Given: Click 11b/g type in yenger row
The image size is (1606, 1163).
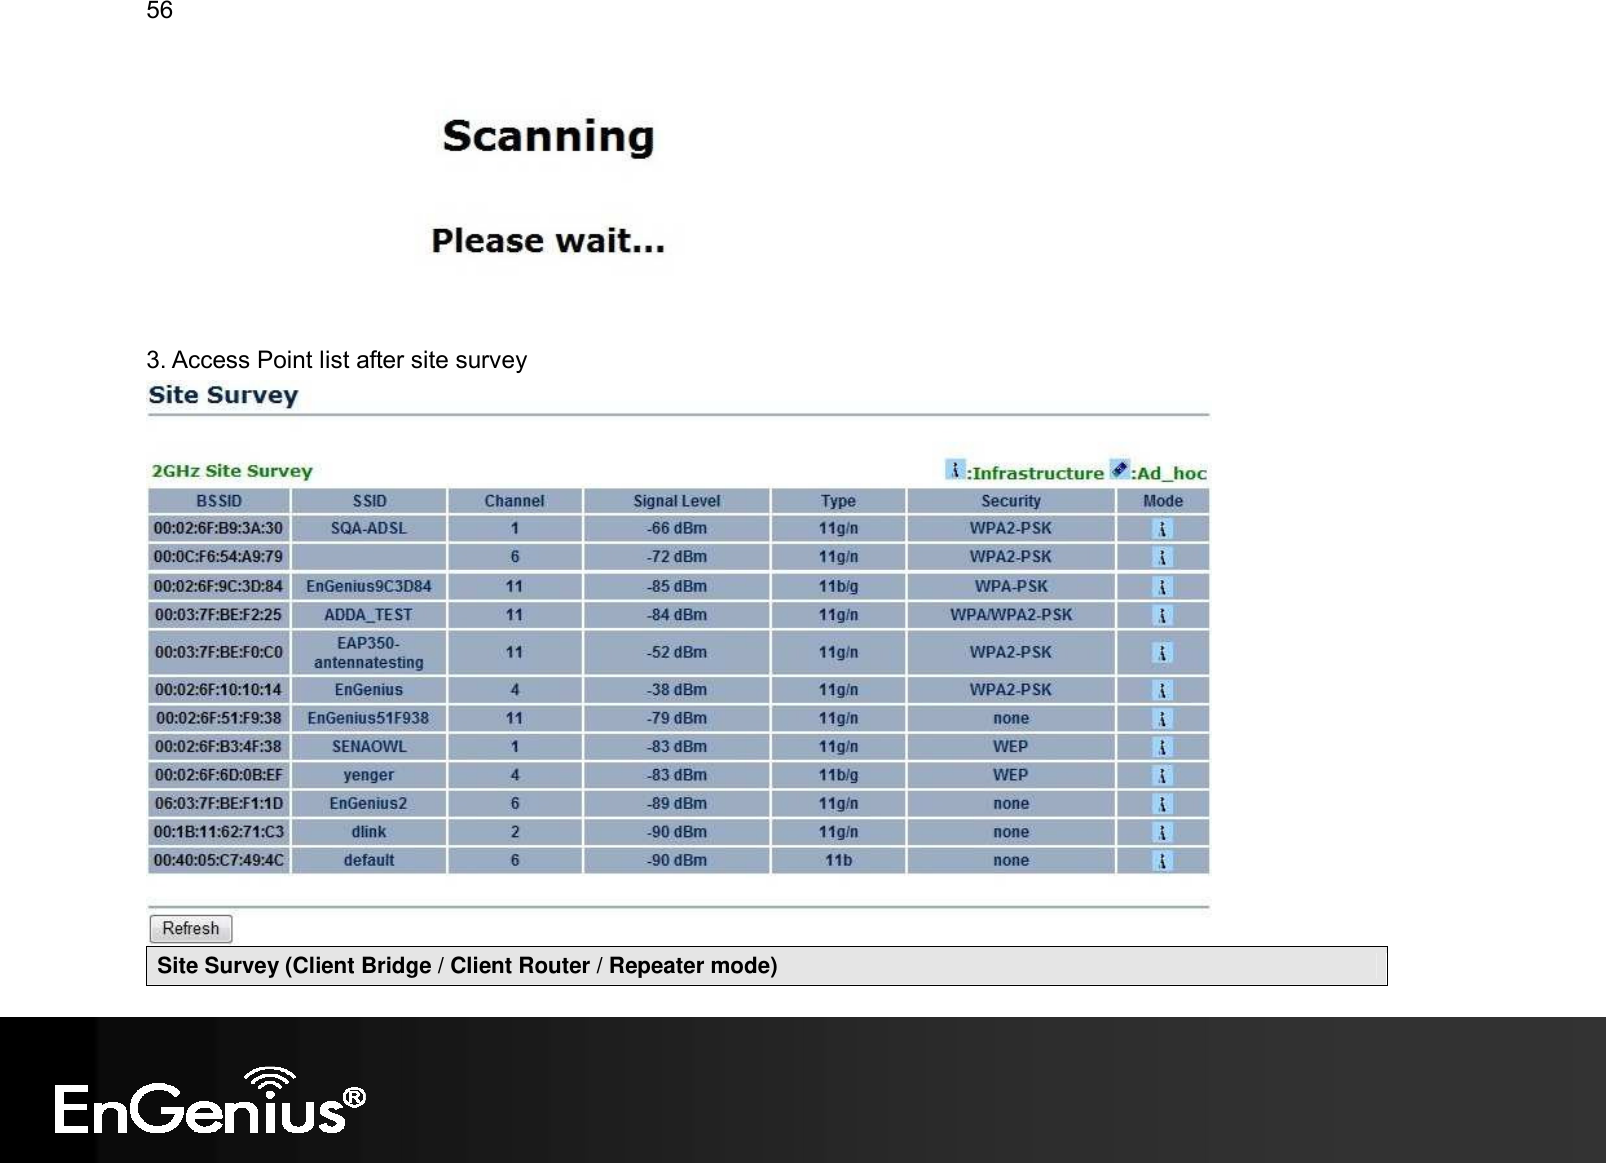Looking at the screenshot, I should pyautogui.click(x=838, y=775).
